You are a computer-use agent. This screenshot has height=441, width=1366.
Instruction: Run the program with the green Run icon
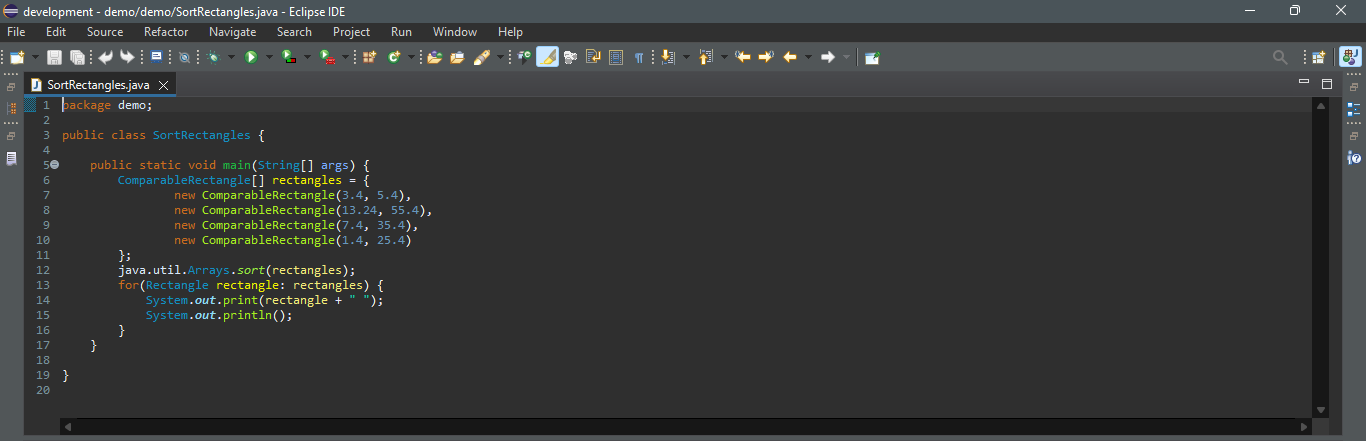pos(250,57)
